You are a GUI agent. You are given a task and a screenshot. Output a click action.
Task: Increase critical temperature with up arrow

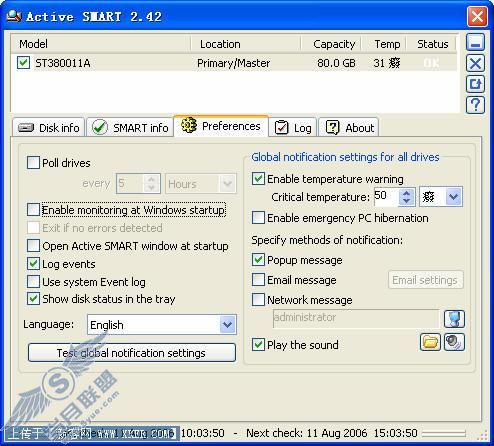pyautogui.click(x=406, y=193)
